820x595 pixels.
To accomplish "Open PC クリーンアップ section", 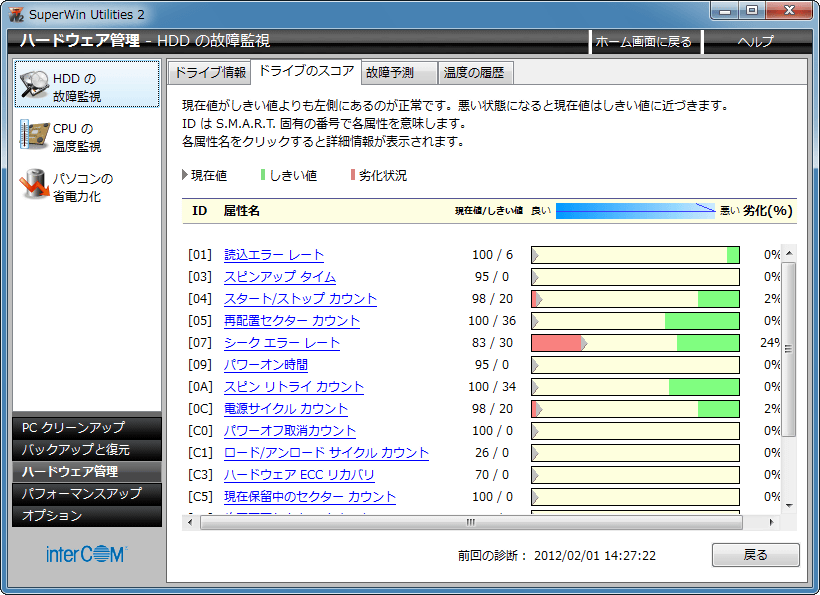I will (87, 428).
